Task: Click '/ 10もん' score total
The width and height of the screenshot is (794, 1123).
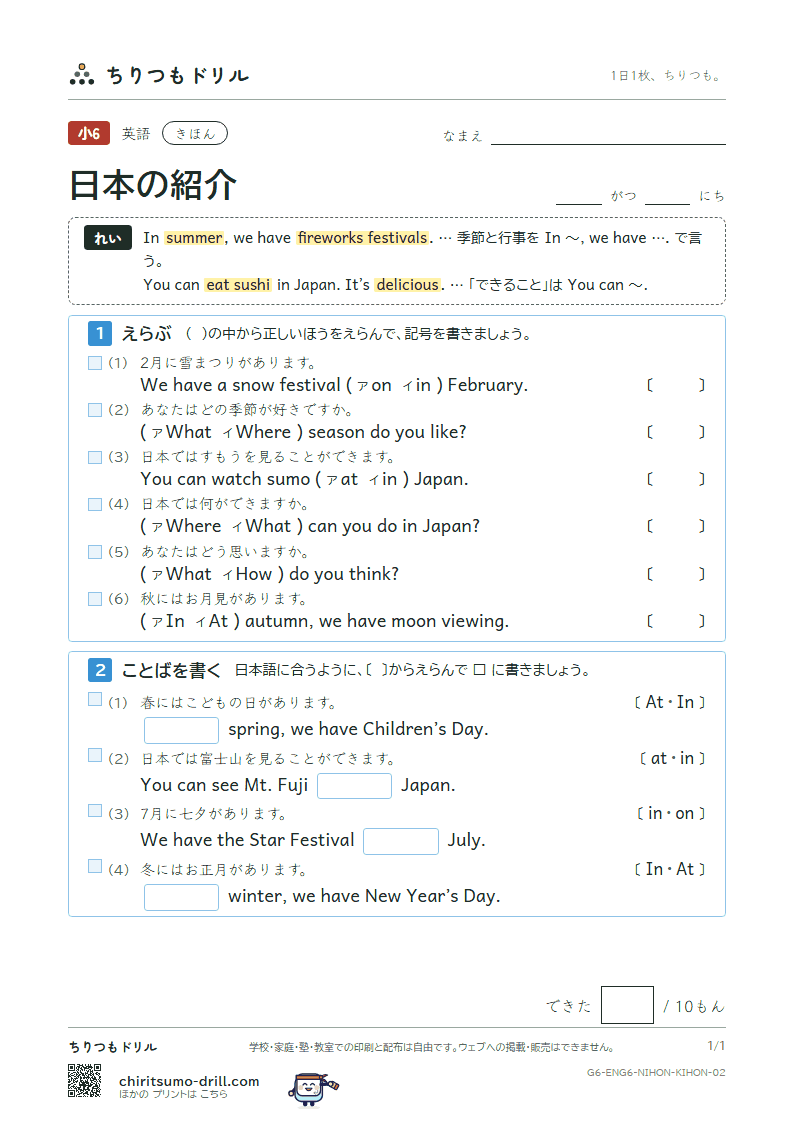Action: click(x=694, y=1006)
